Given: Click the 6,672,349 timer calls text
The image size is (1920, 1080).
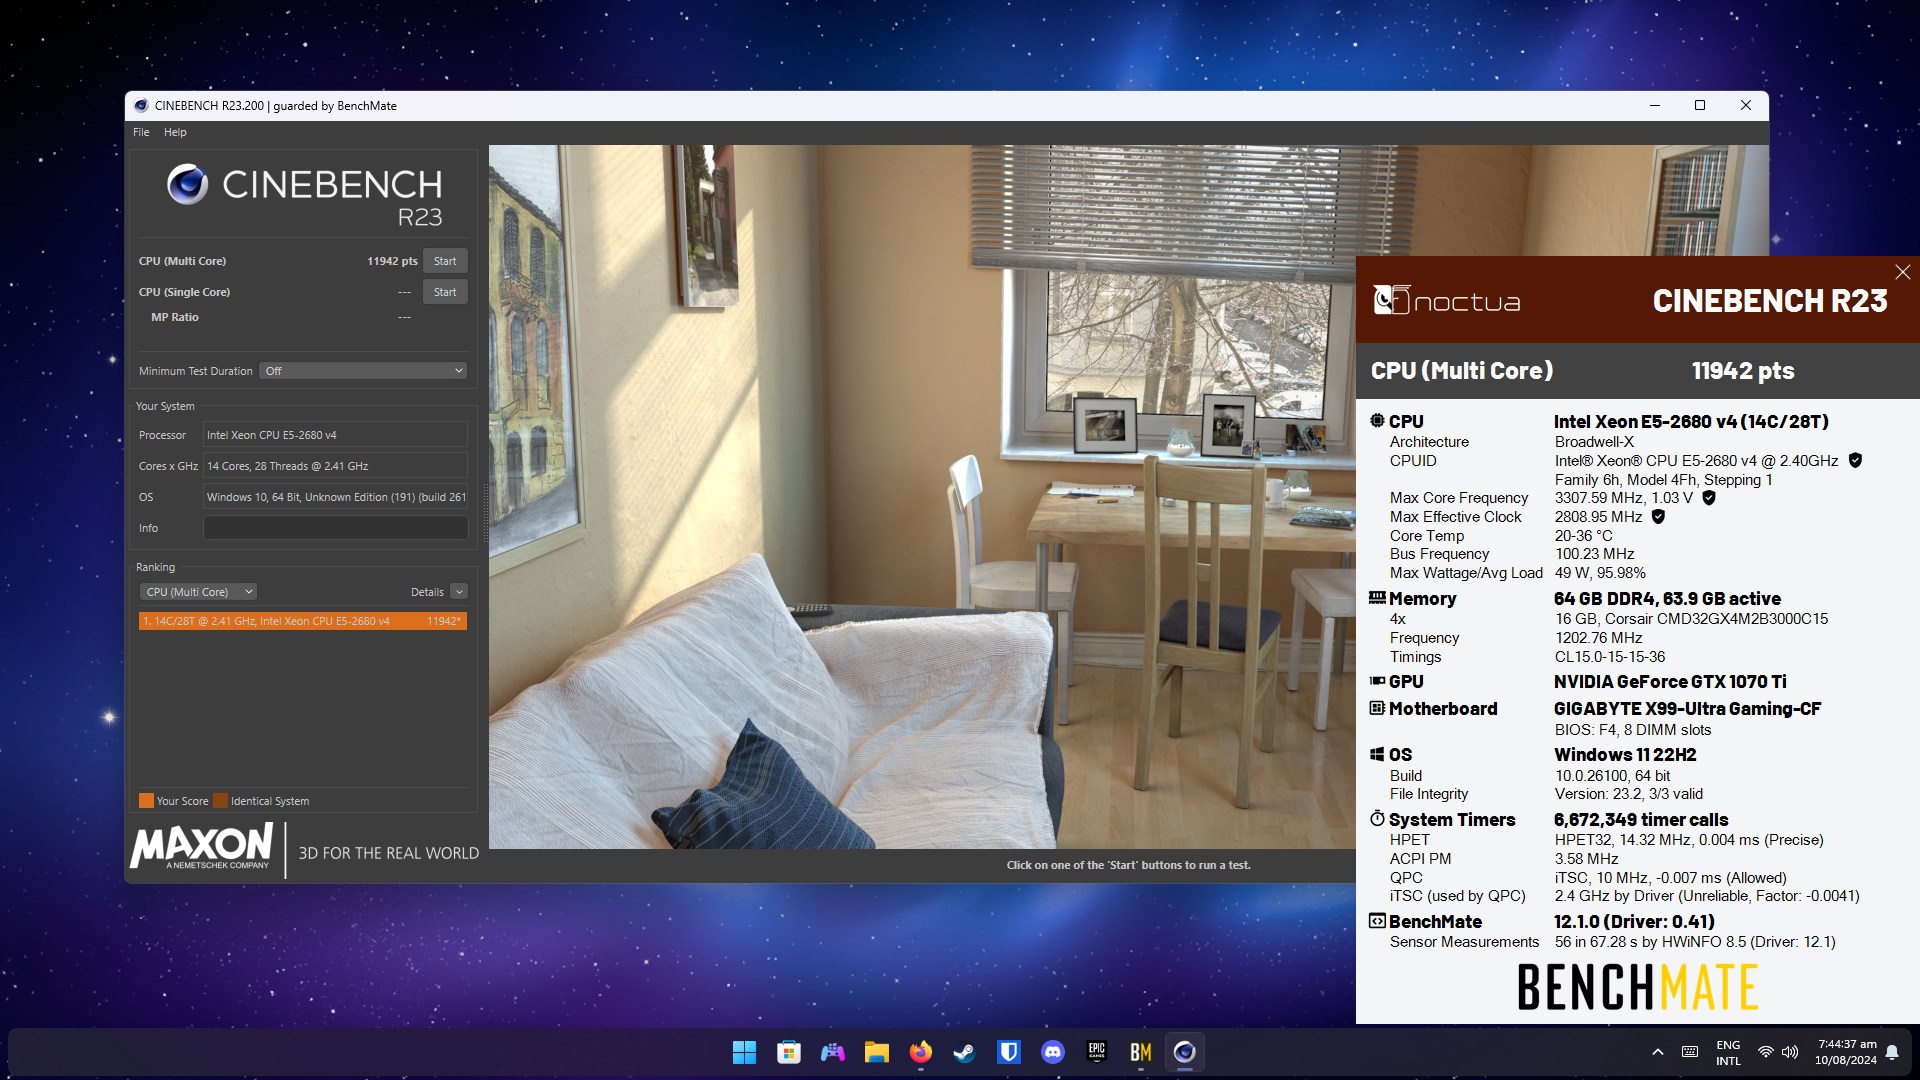Looking at the screenshot, I should 1641,819.
